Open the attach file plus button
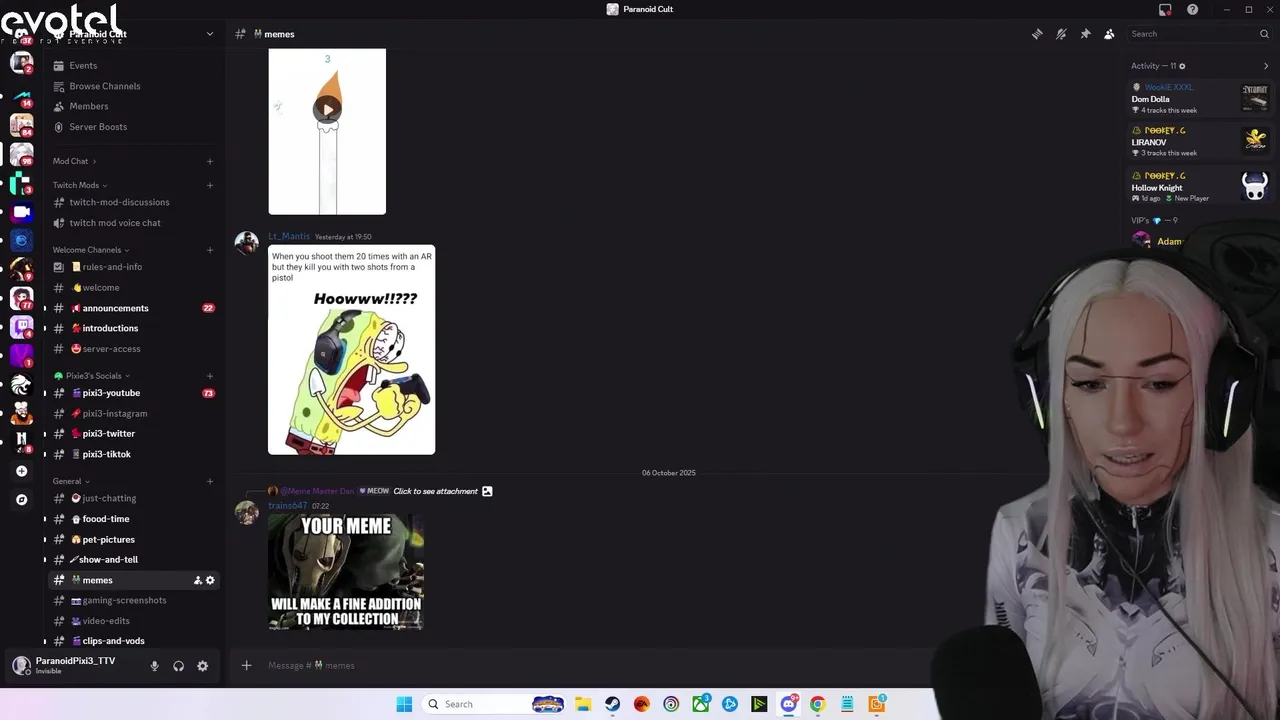 (x=246, y=665)
